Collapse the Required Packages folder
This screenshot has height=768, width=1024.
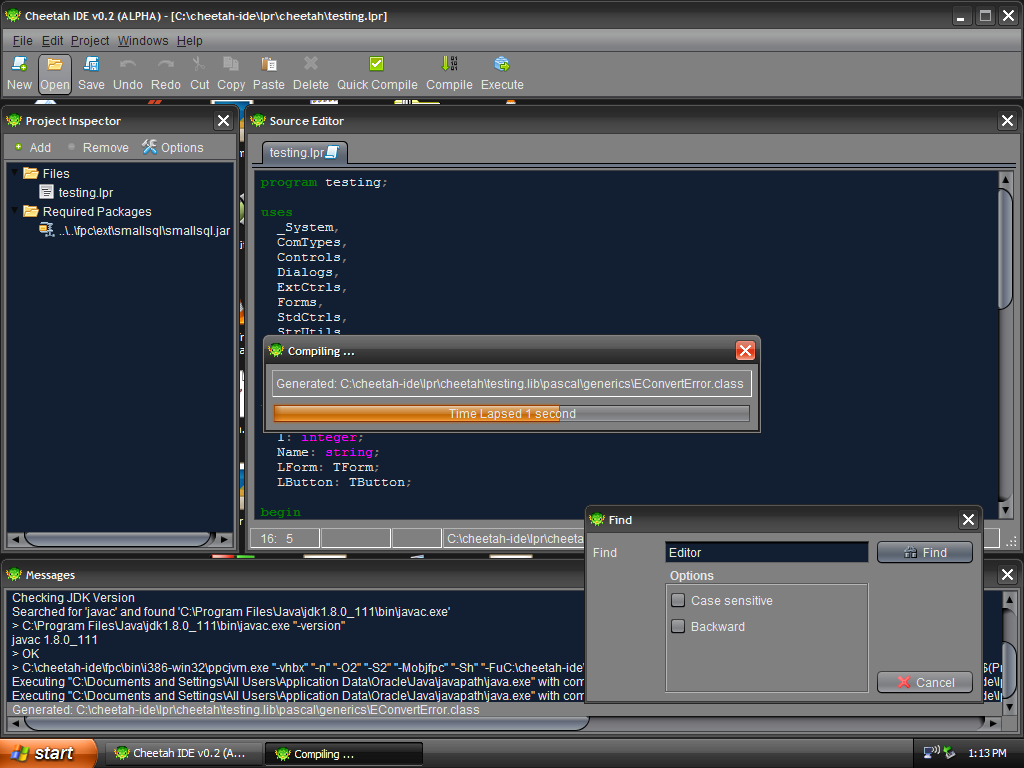(x=15, y=211)
